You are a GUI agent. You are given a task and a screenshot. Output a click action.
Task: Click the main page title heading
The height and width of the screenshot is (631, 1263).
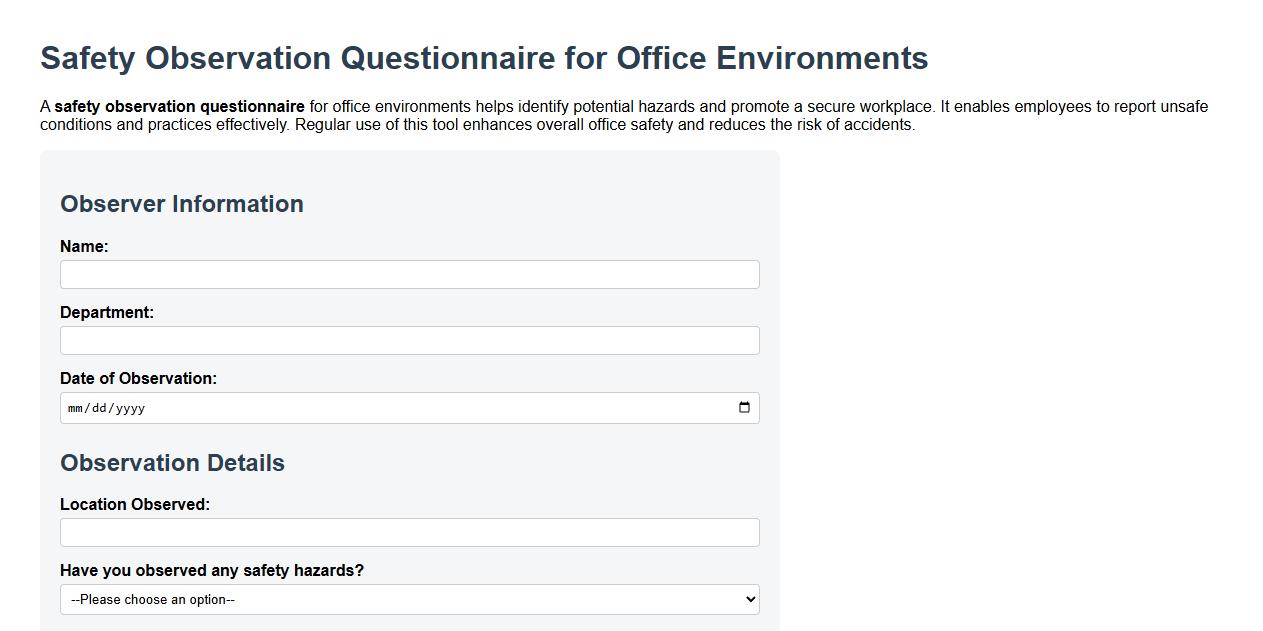coord(483,58)
